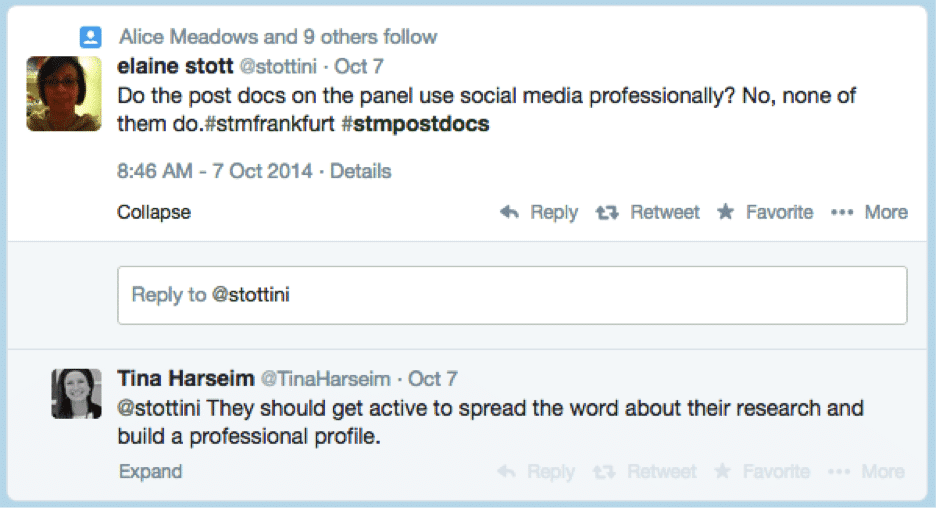Open elaine stott's profile photo
The image size is (936, 508).
tap(64, 94)
